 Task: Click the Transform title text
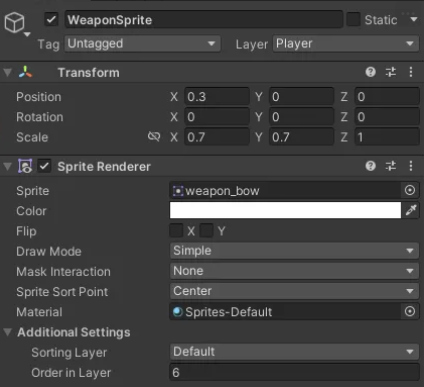tap(89, 72)
